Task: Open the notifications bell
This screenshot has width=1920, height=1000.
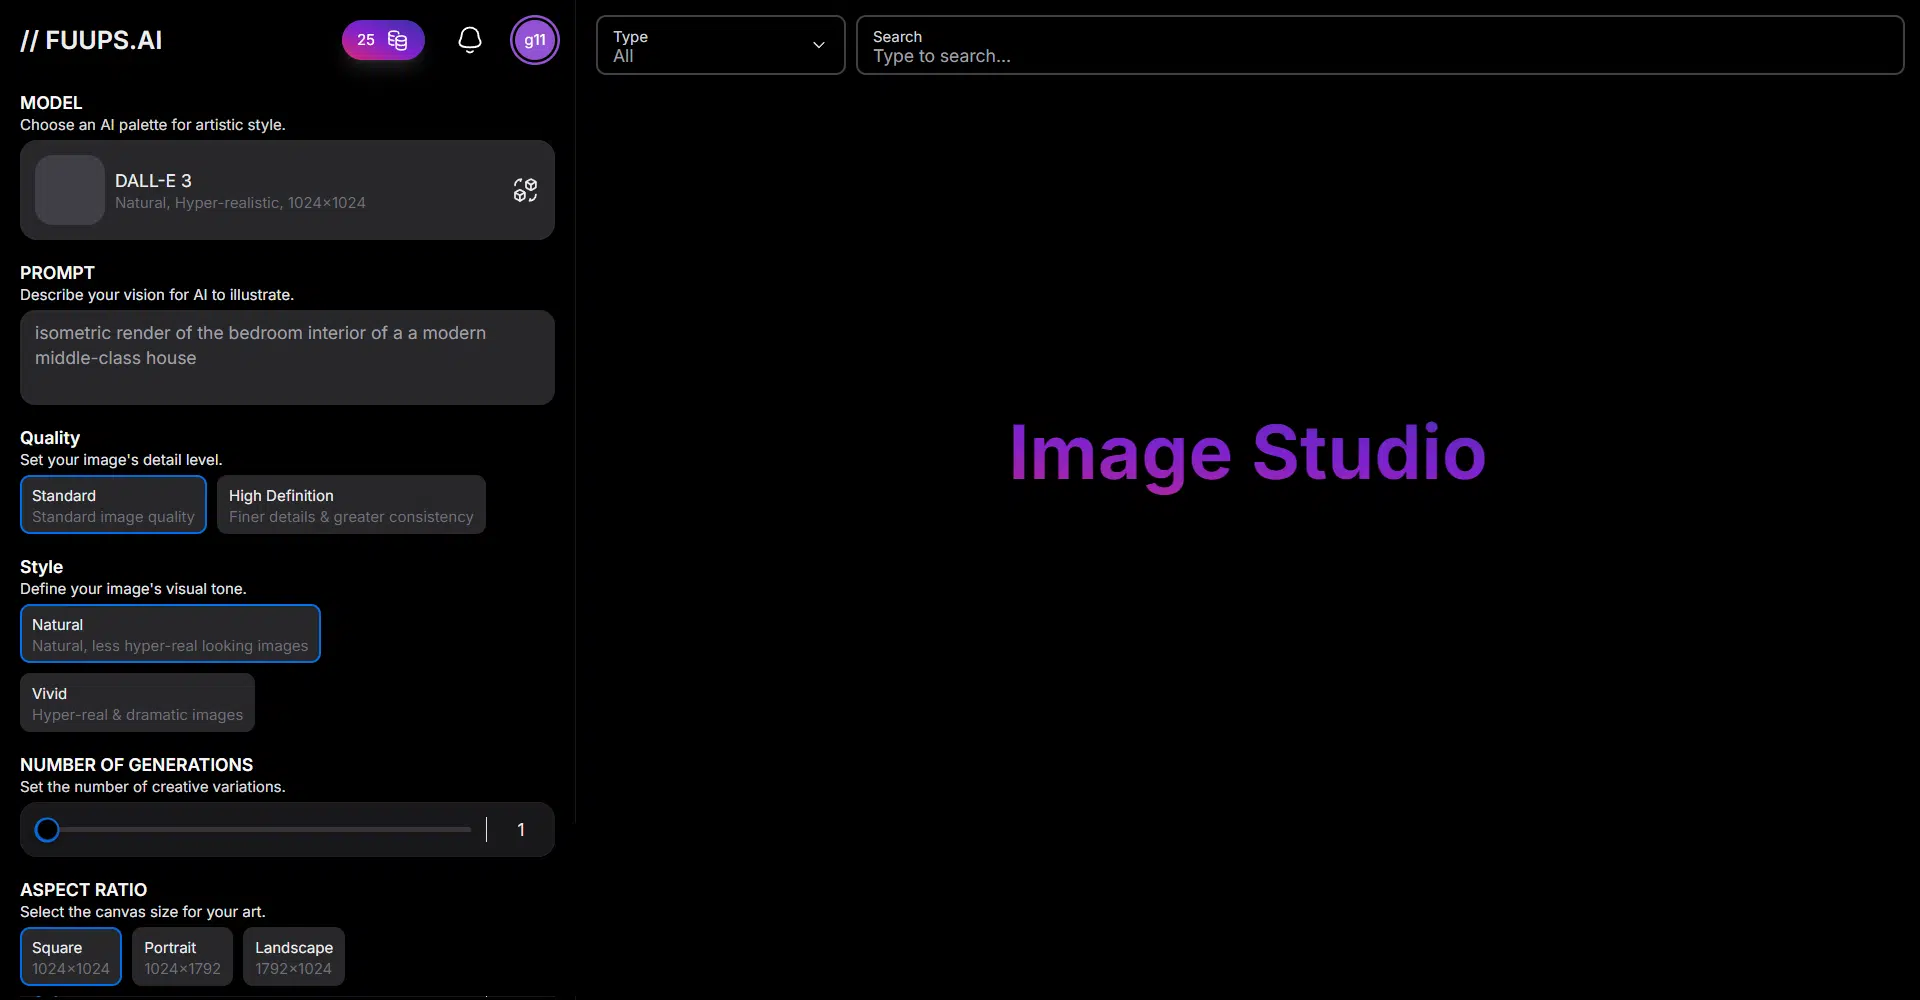Action: pos(469,40)
